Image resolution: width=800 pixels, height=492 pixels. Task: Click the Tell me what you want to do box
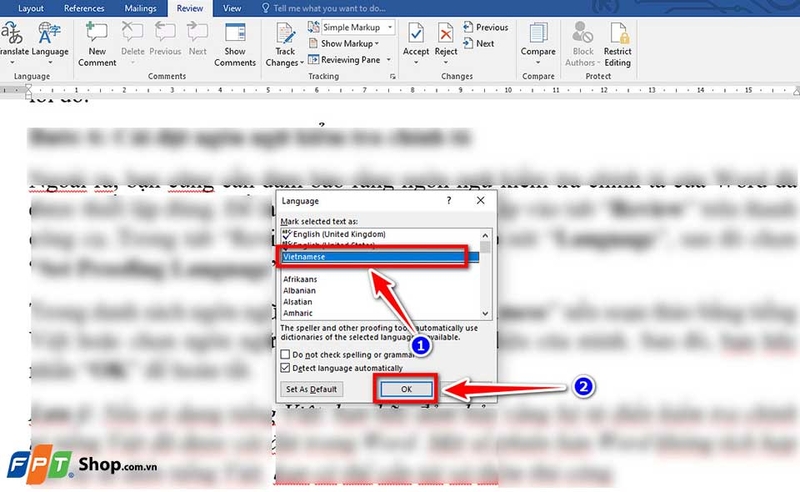point(323,8)
